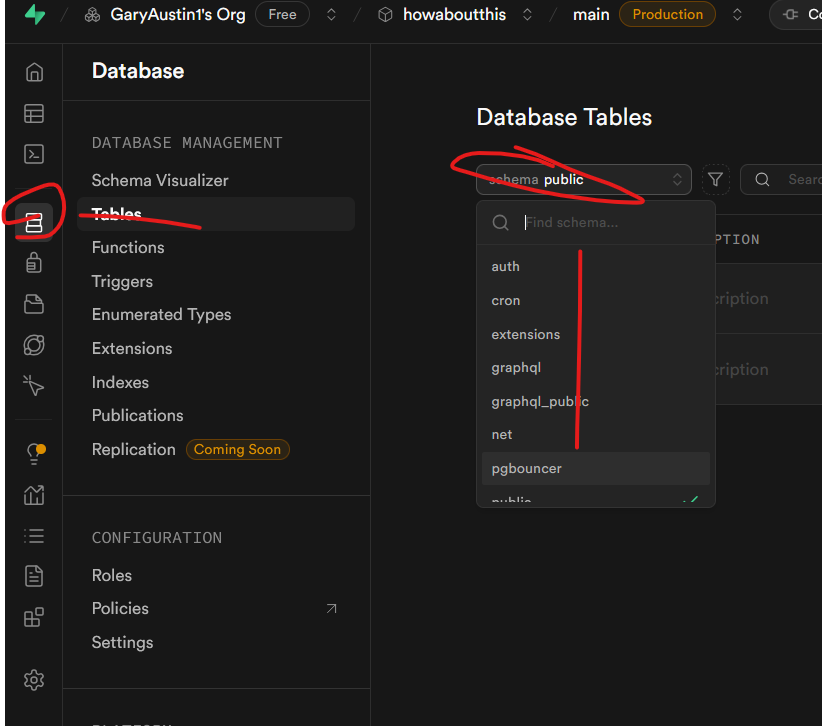
Task: Open the project Home icon in sidebar
Action: tap(34, 73)
